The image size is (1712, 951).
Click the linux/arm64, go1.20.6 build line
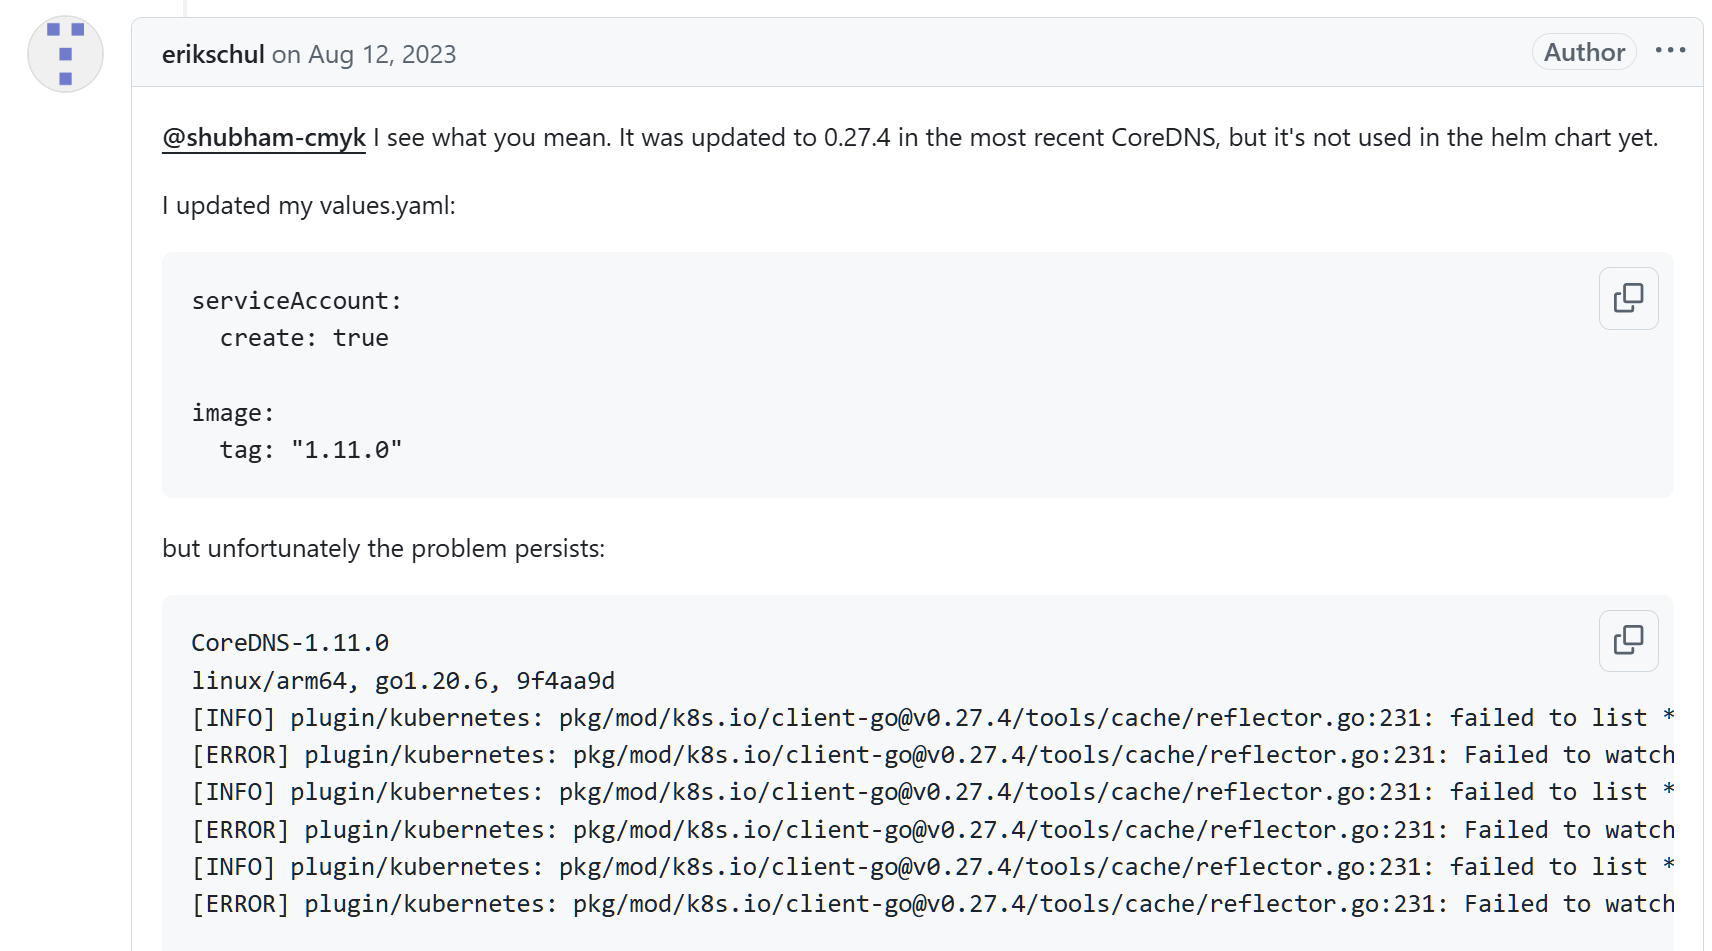pos(403,681)
